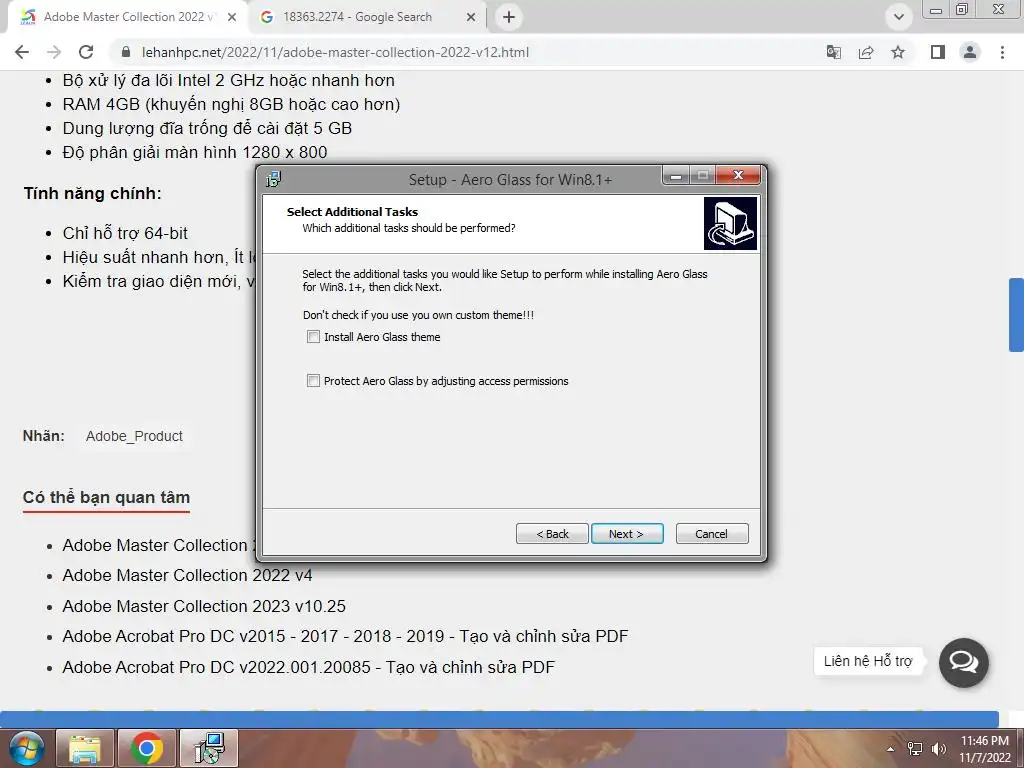Check Install Aero Glass theme checkbox
1024x768 pixels.
click(313, 337)
